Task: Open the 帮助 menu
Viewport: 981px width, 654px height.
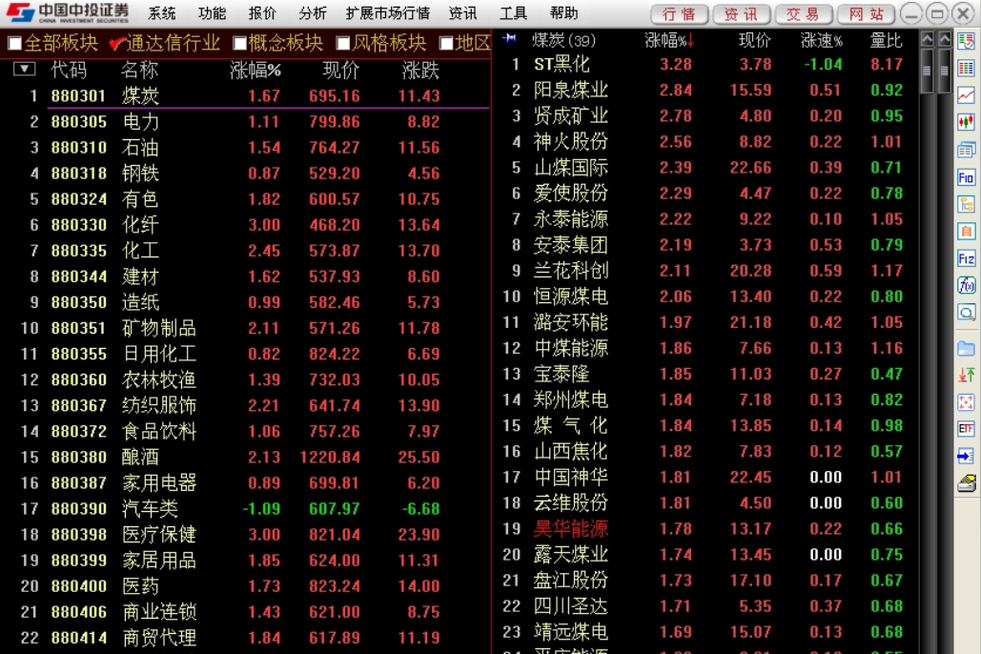Action: (564, 13)
